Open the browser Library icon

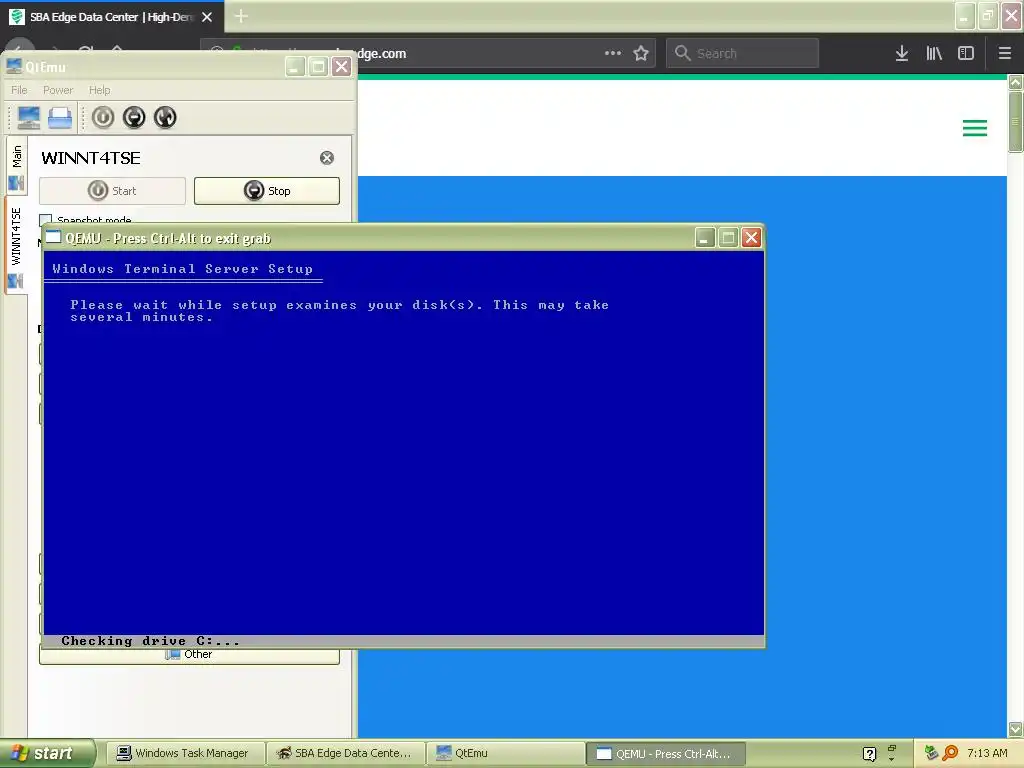pyautogui.click(x=934, y=53)
